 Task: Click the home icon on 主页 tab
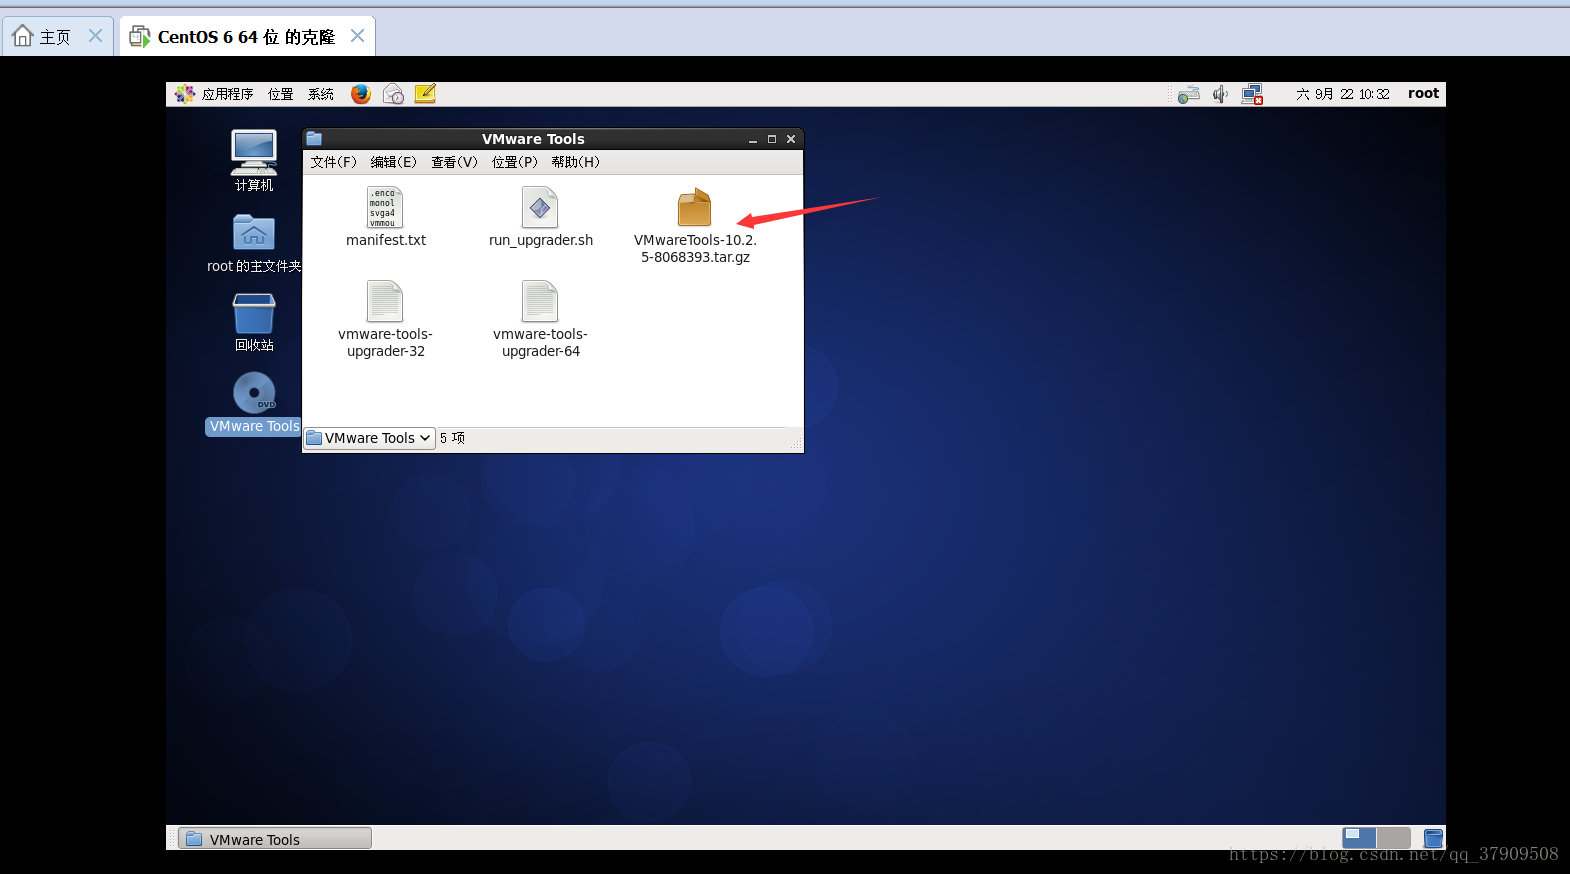click(x=23, y=36)
